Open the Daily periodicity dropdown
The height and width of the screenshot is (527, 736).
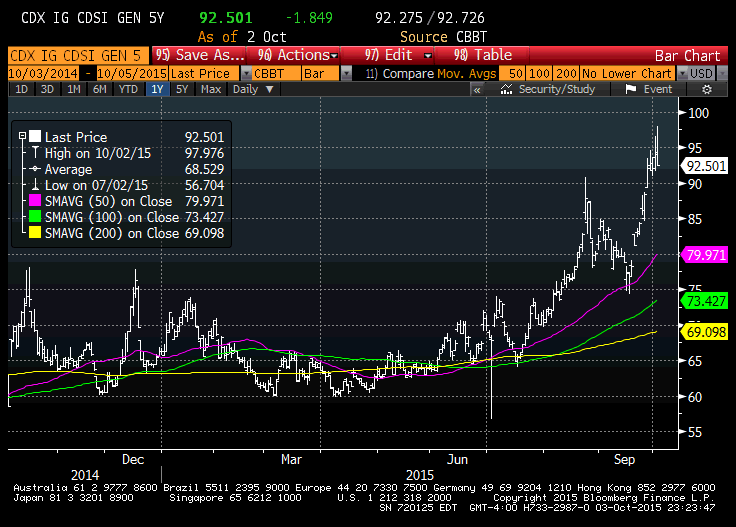(x=253, y=89)
